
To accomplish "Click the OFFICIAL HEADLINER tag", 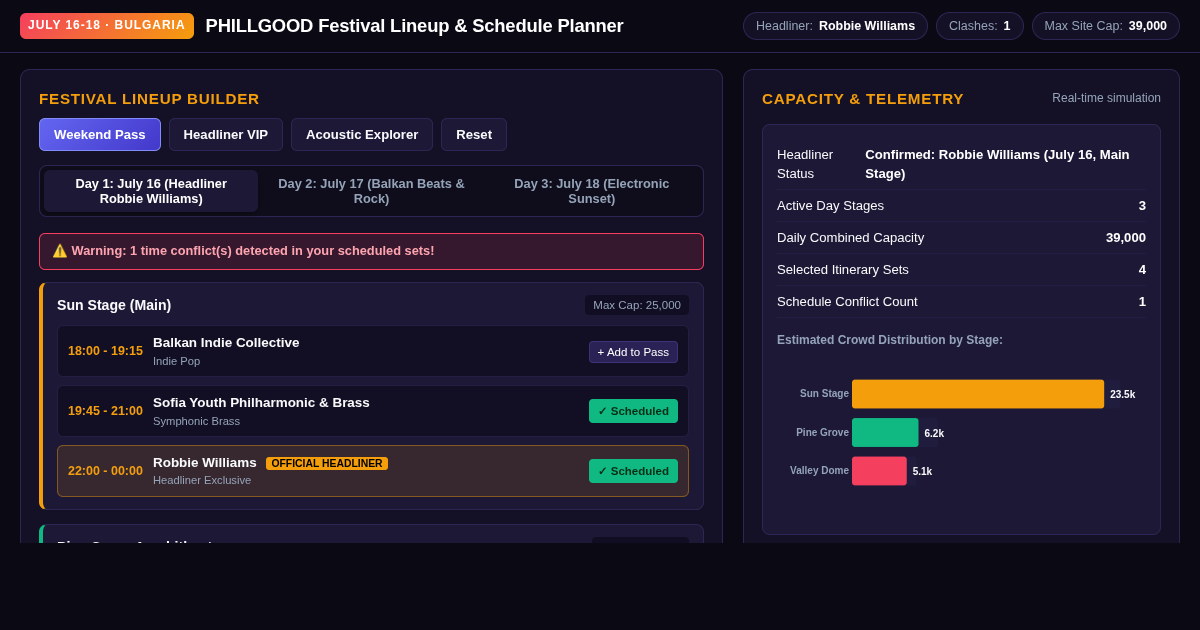I will pyautogui.click(x=327, y=463).
